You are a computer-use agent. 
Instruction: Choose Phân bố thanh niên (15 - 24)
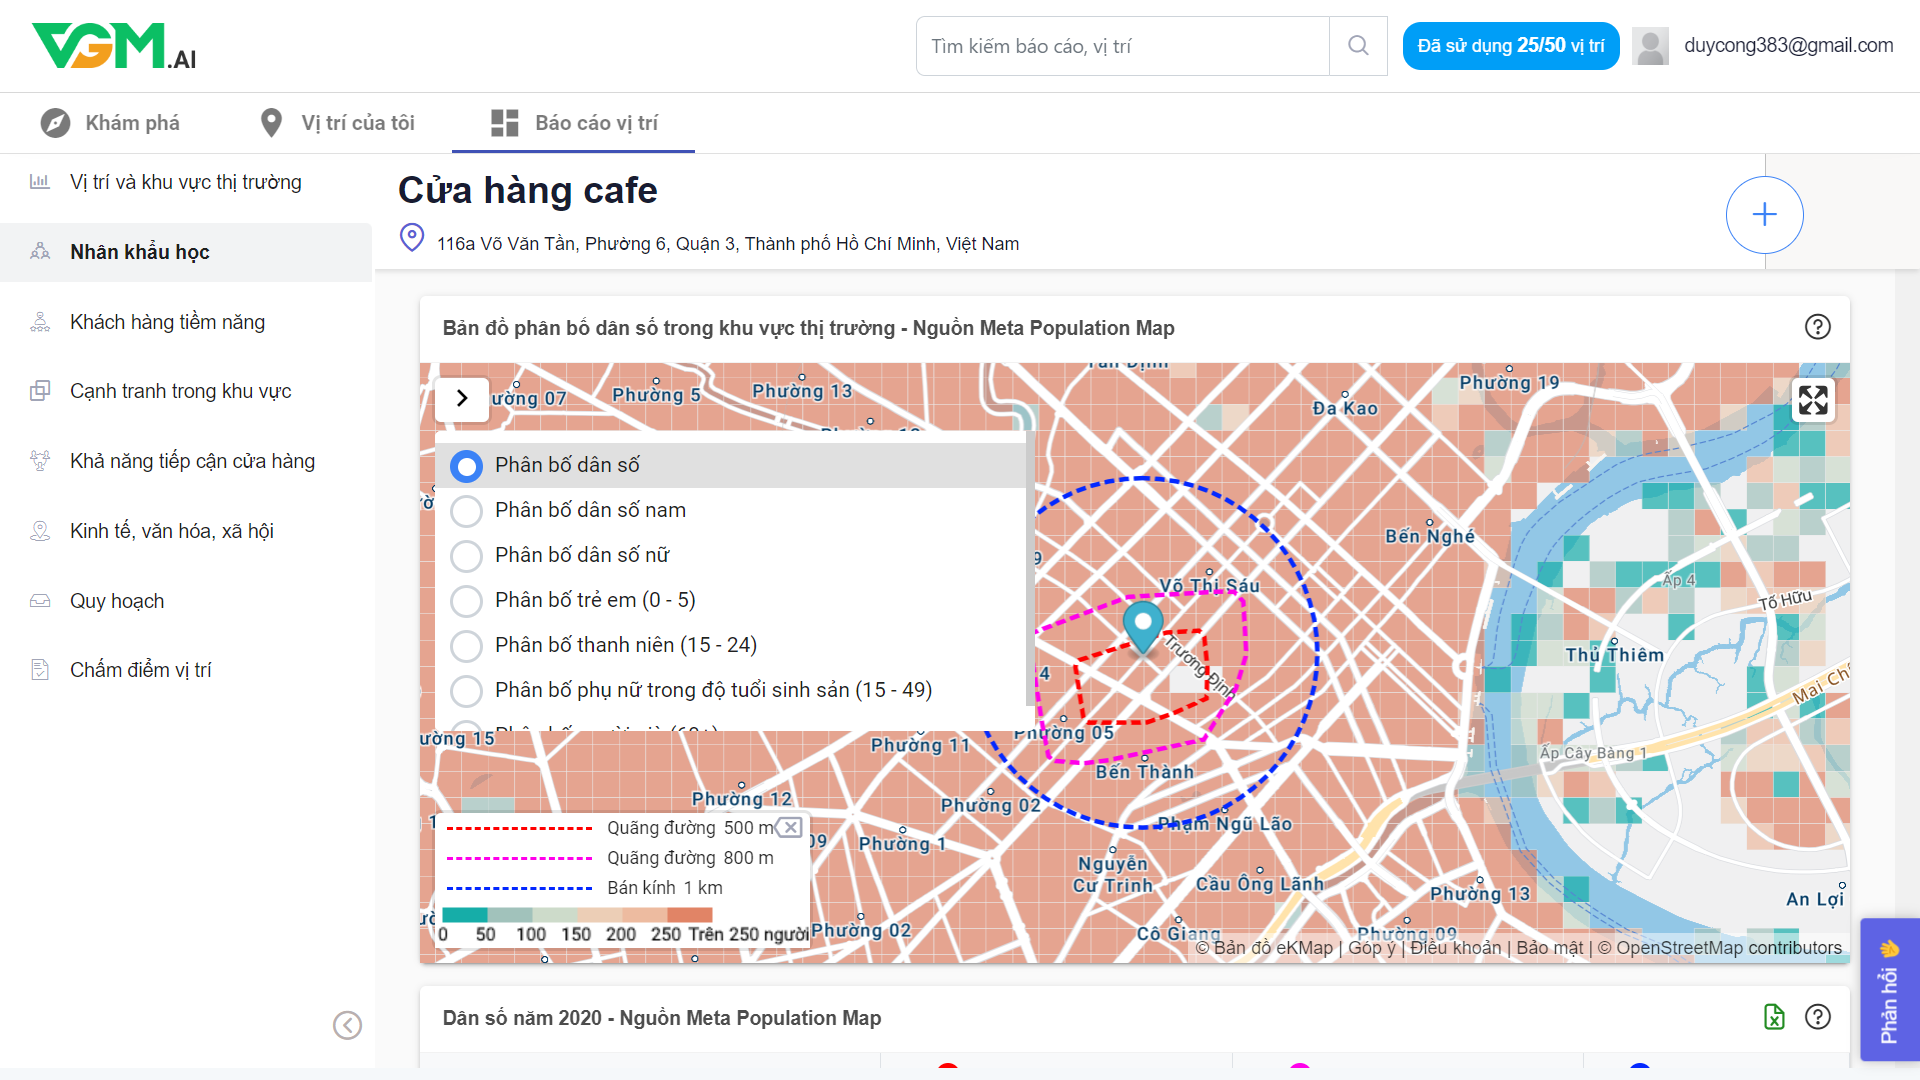coord(466,646)
